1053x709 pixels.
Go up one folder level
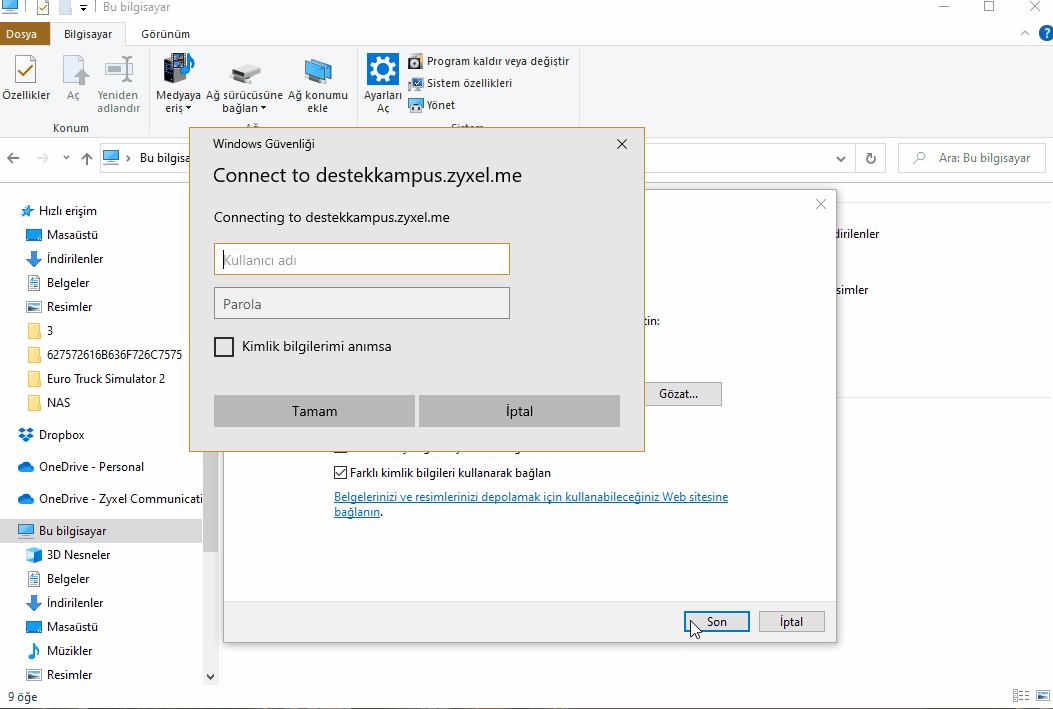coord(87,158)
